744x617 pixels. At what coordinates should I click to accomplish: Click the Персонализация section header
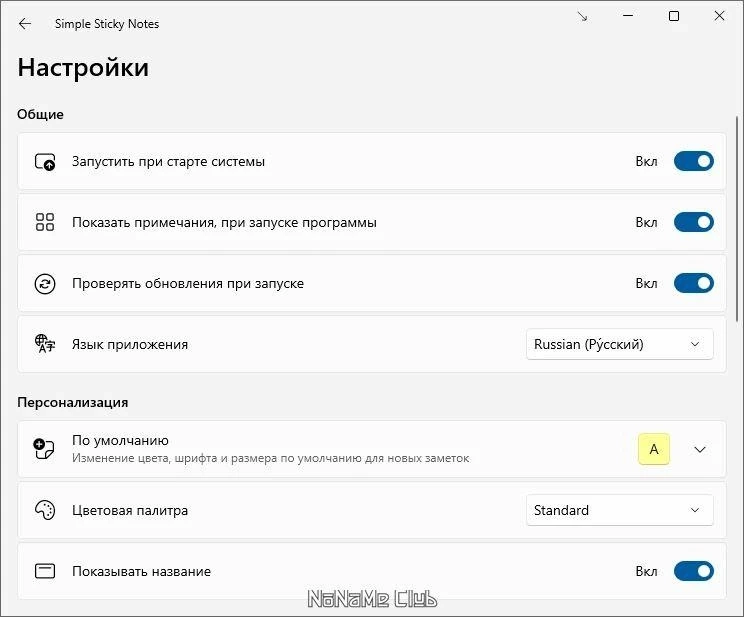[x=73, y=402]
